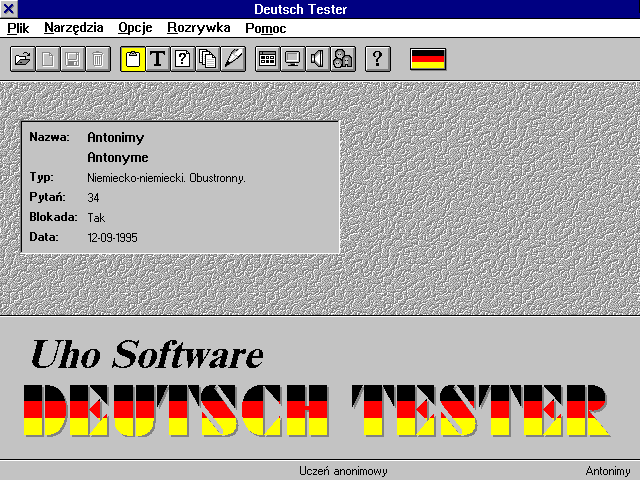Click the users faces icon
The image size is (640, 480).
(342, 59)
